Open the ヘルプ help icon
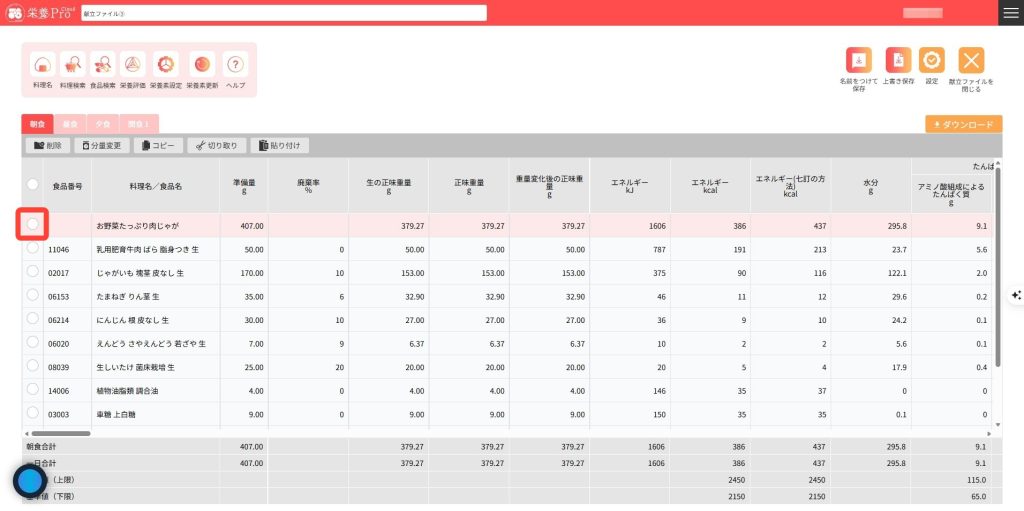1024x511 pixels. [x=236, y=65]
